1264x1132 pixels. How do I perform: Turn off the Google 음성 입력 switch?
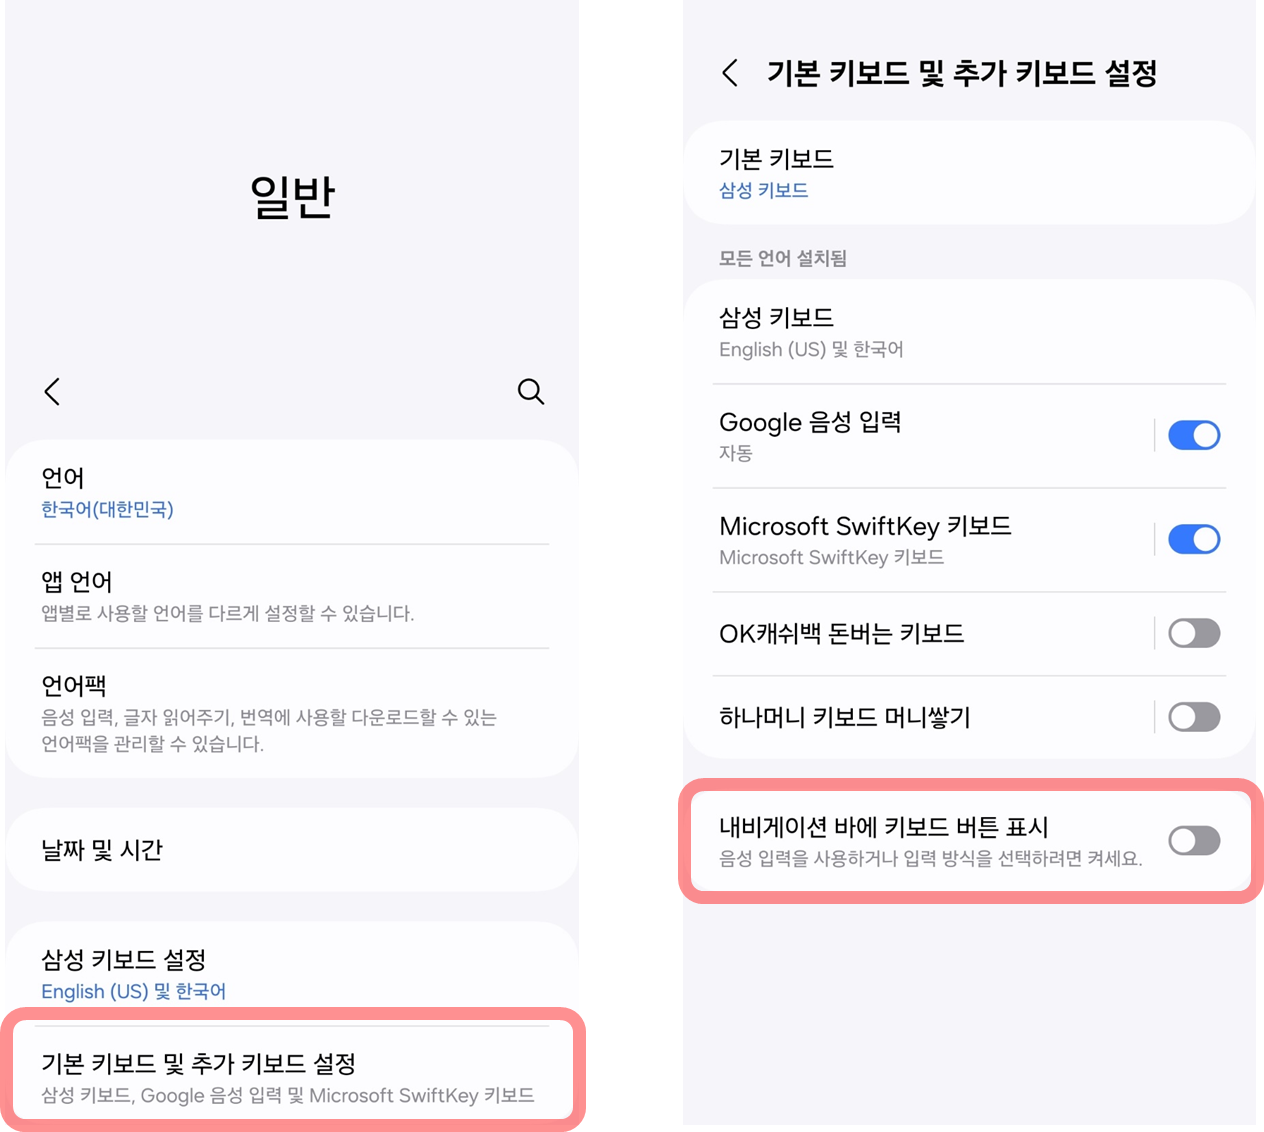coord(1194,435)
